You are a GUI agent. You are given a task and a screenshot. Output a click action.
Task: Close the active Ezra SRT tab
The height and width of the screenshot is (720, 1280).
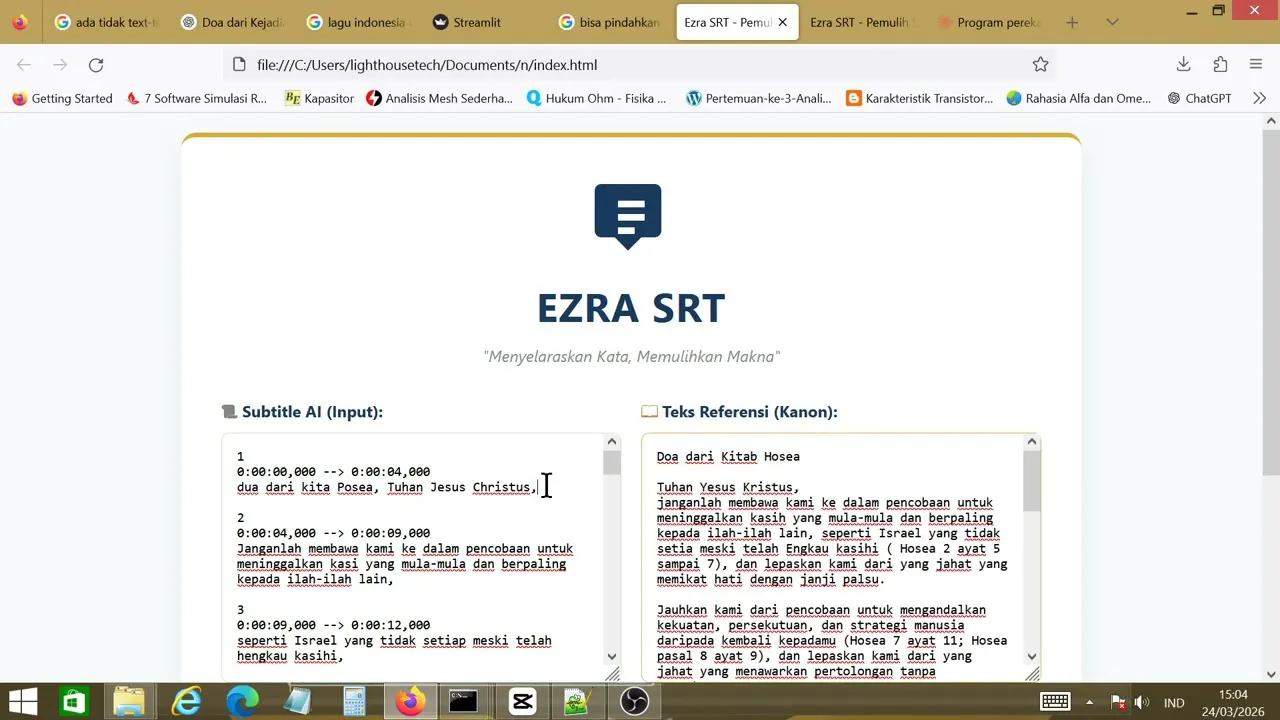click(x=782, y=22)
